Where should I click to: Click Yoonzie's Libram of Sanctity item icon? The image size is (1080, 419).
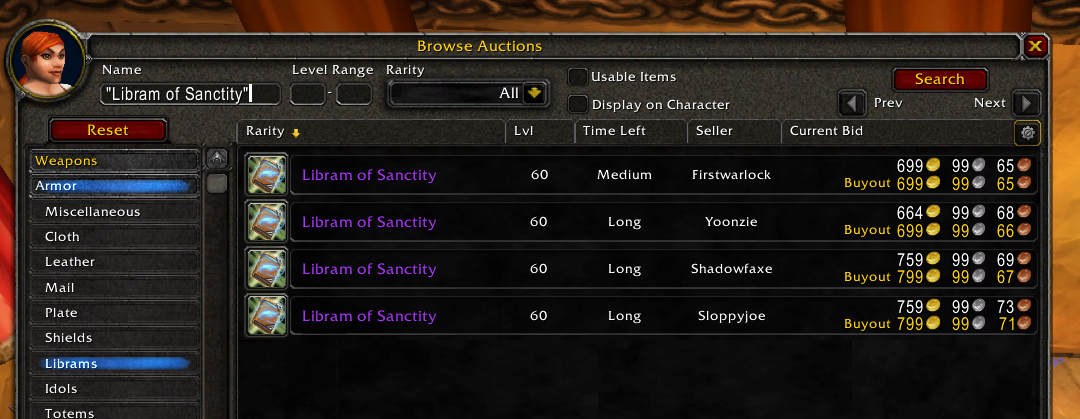[267, 222]
